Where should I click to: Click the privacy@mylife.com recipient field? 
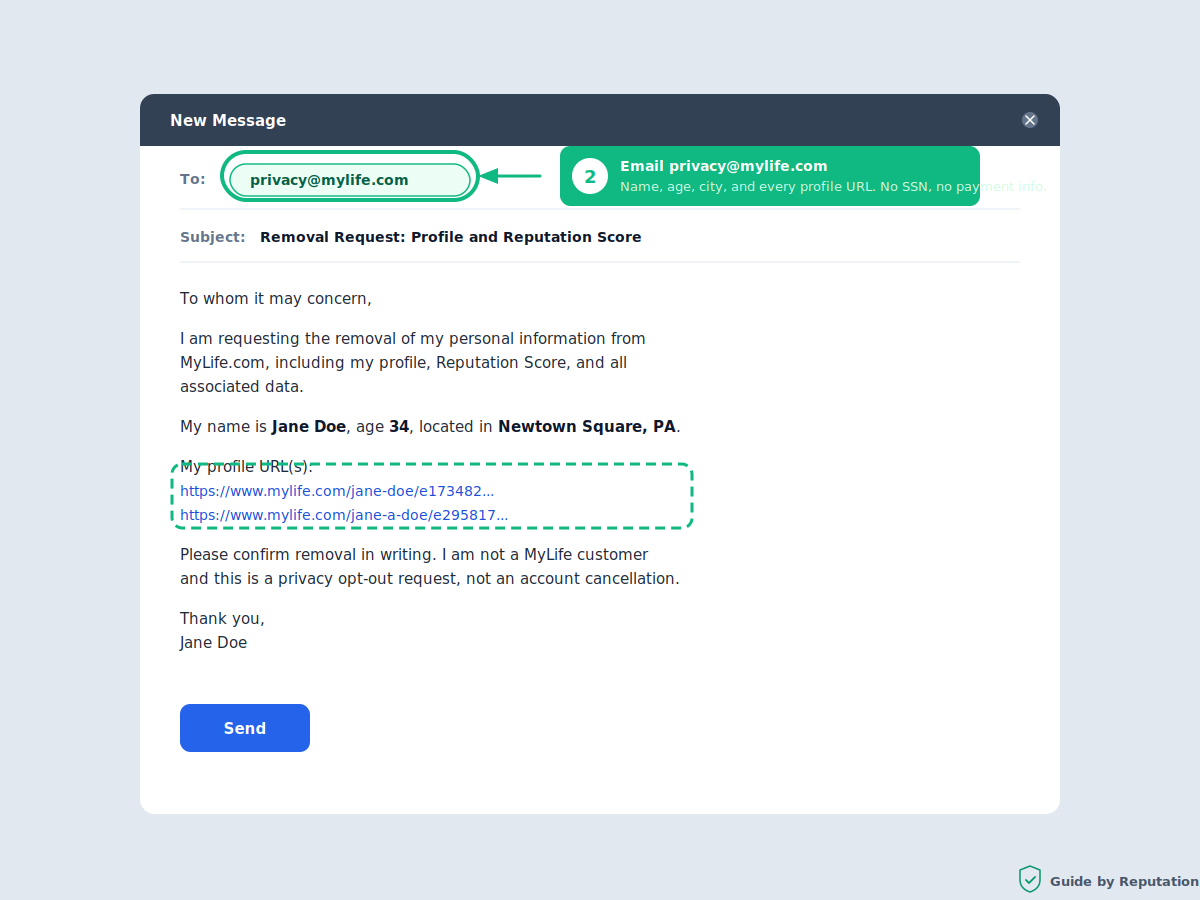pyautogui.click(x=349, y=180)
